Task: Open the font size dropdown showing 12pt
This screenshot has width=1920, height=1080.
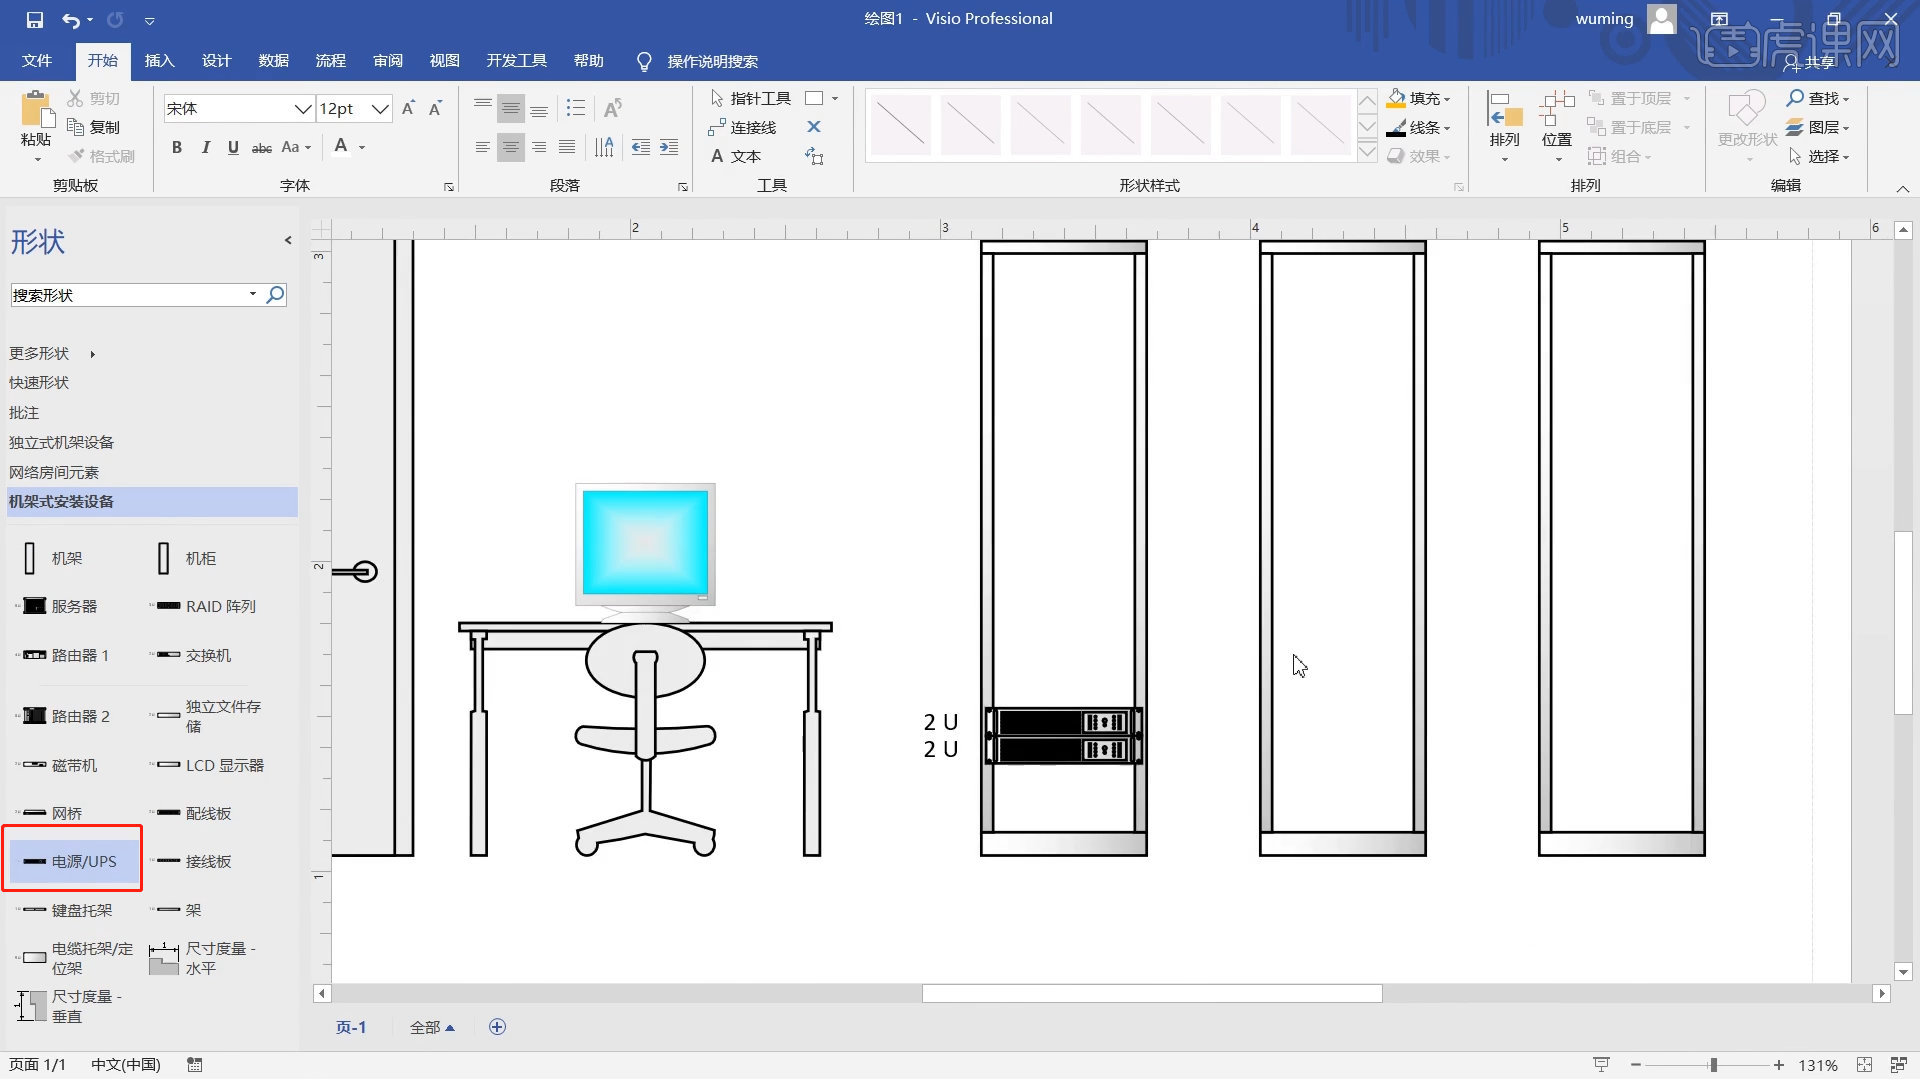Action: (x=379, y=108)
